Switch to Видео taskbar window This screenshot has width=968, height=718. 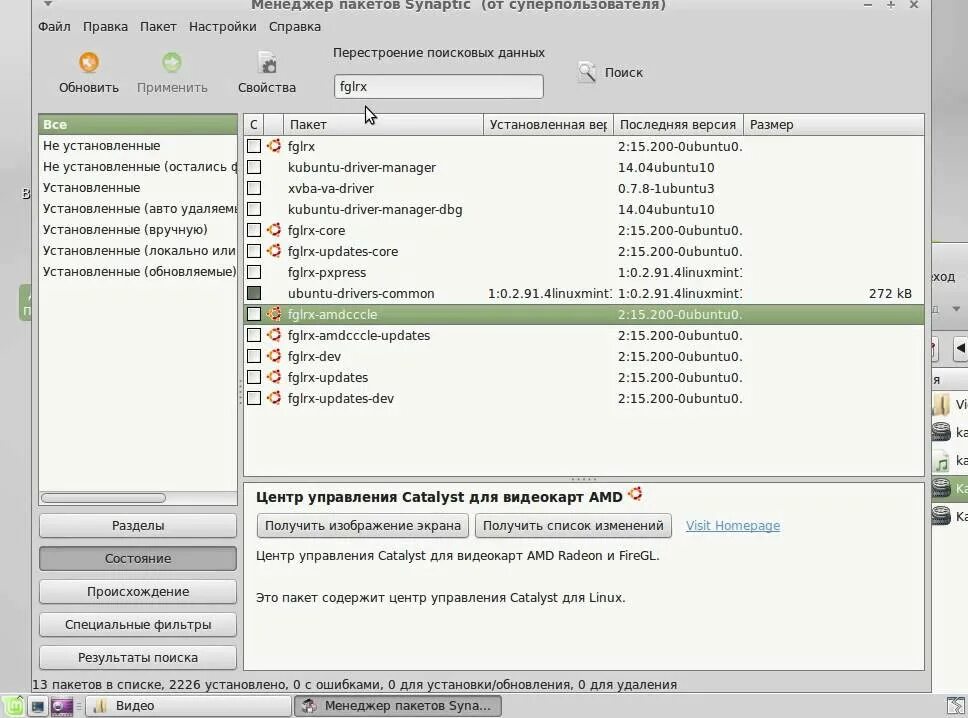(x=188, y=706)
